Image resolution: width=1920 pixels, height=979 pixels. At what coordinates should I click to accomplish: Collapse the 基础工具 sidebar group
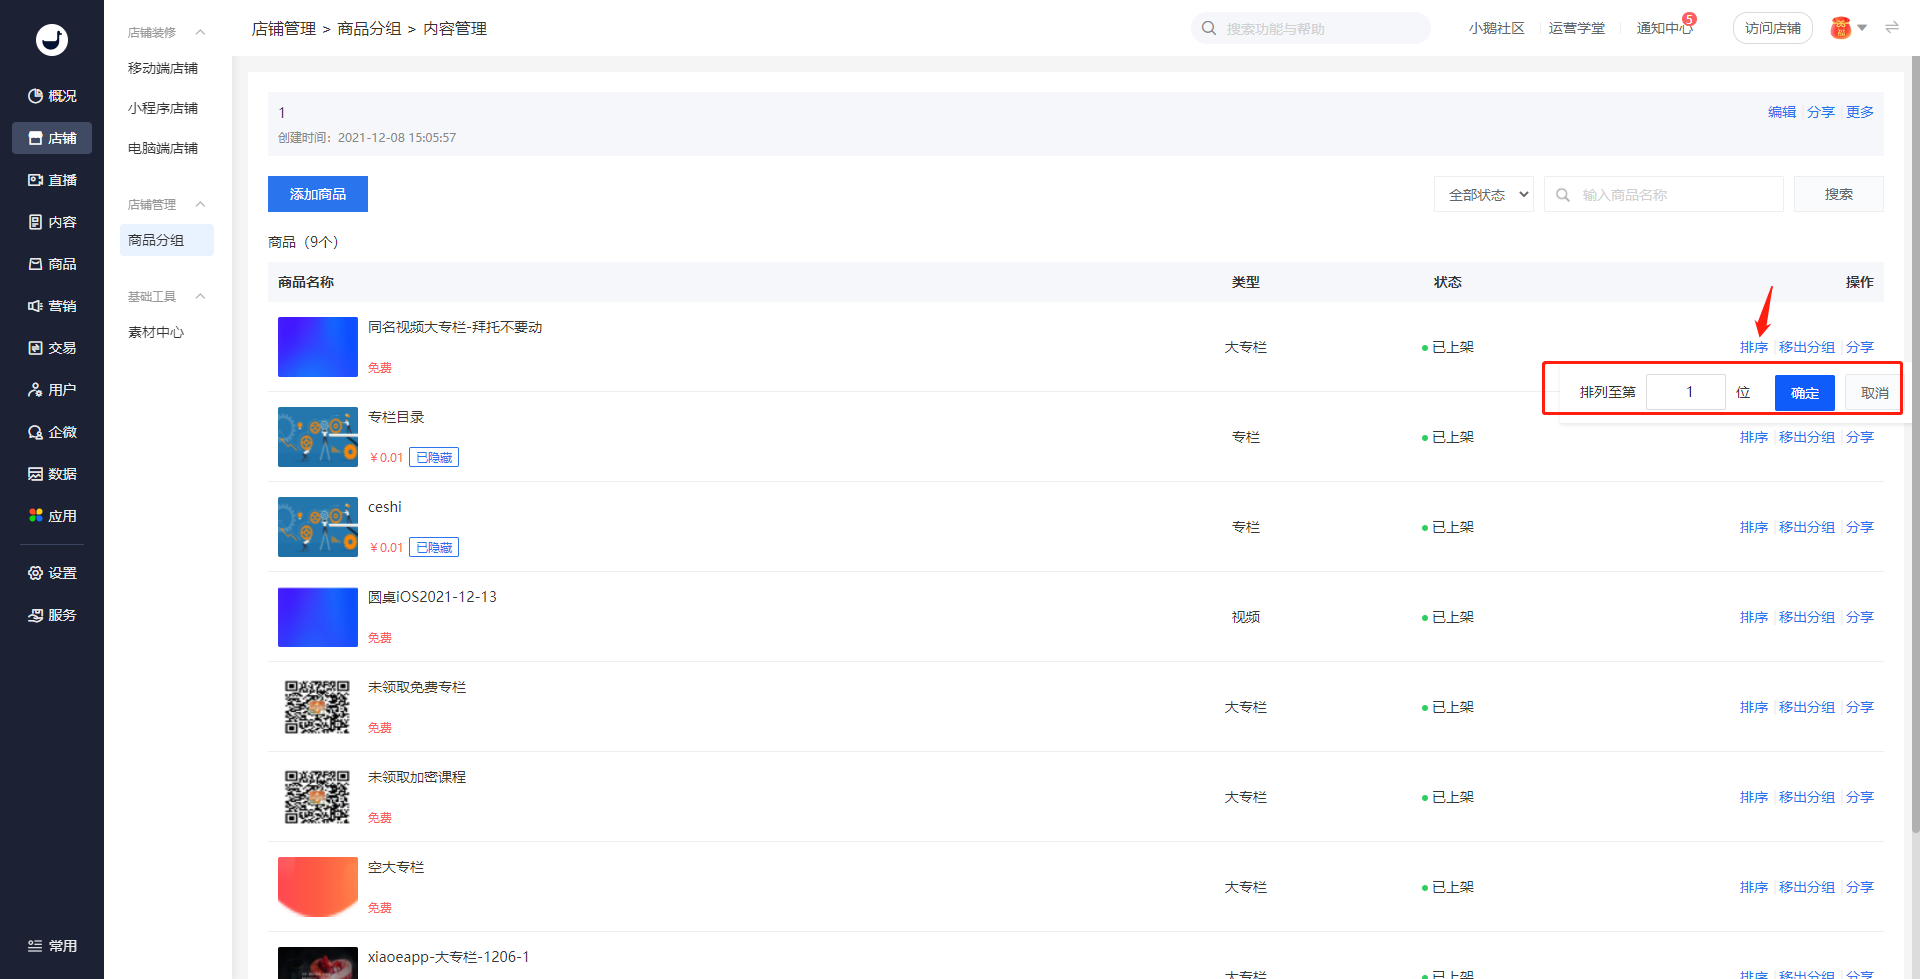click(200, 296)
